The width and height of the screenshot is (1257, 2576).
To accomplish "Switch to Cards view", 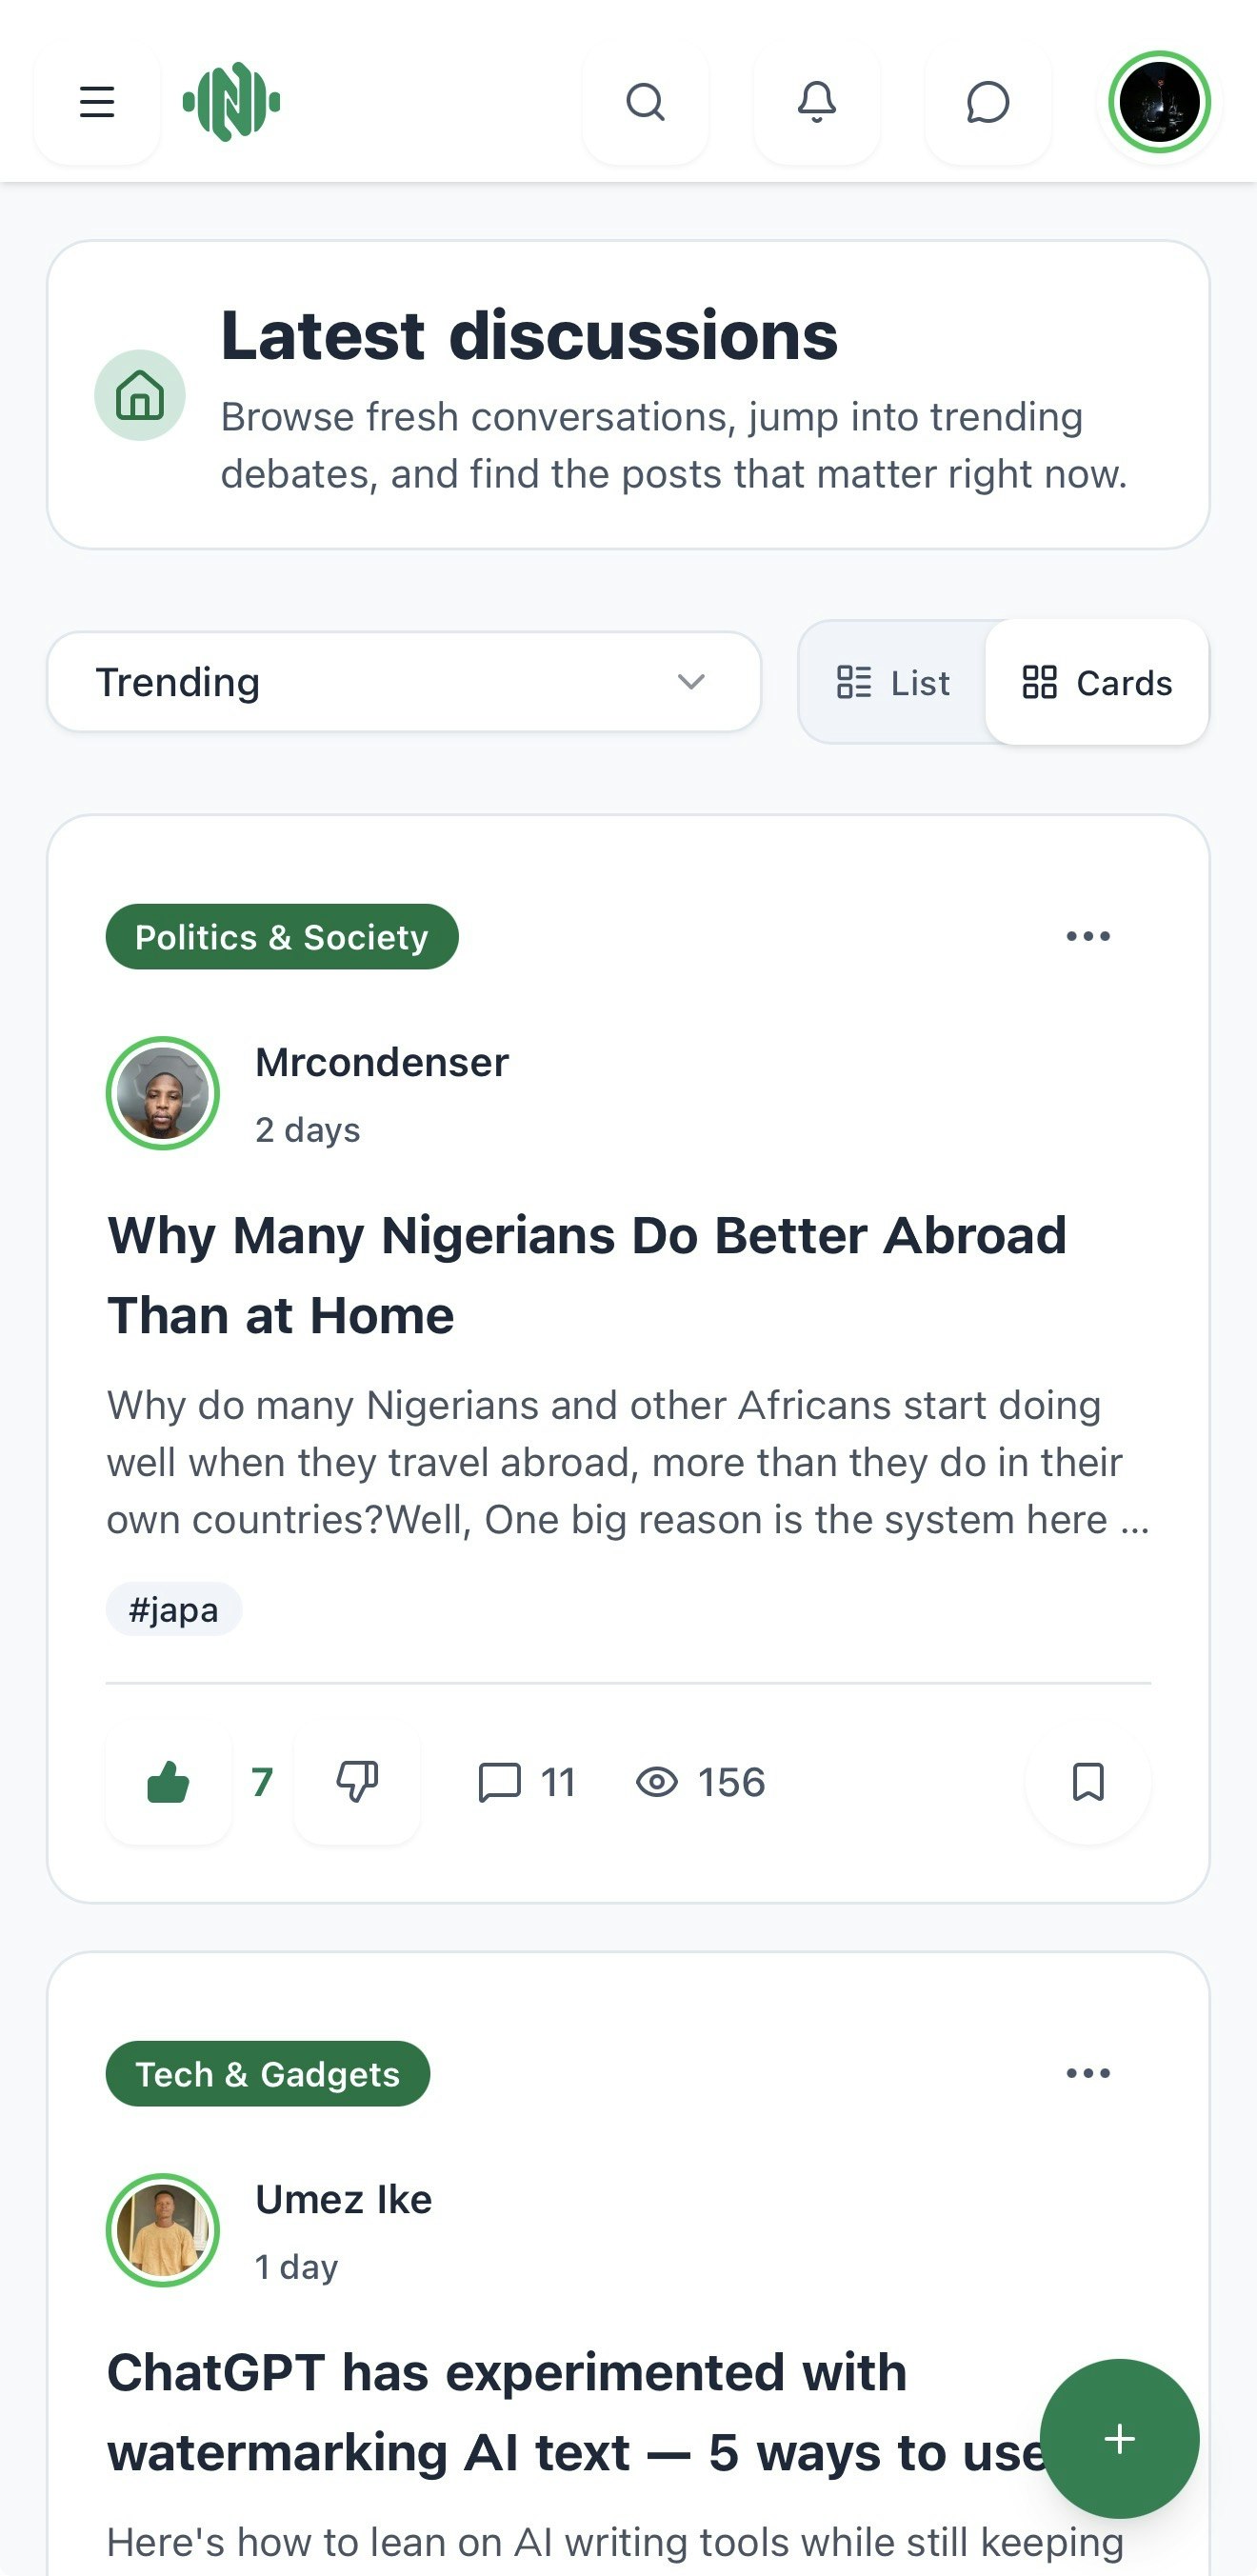I will (x=1097, y=683).
